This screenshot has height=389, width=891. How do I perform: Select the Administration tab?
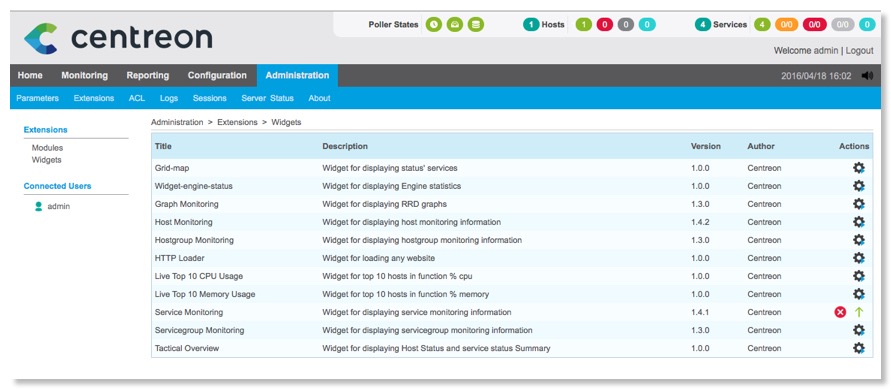coord(297,76)
